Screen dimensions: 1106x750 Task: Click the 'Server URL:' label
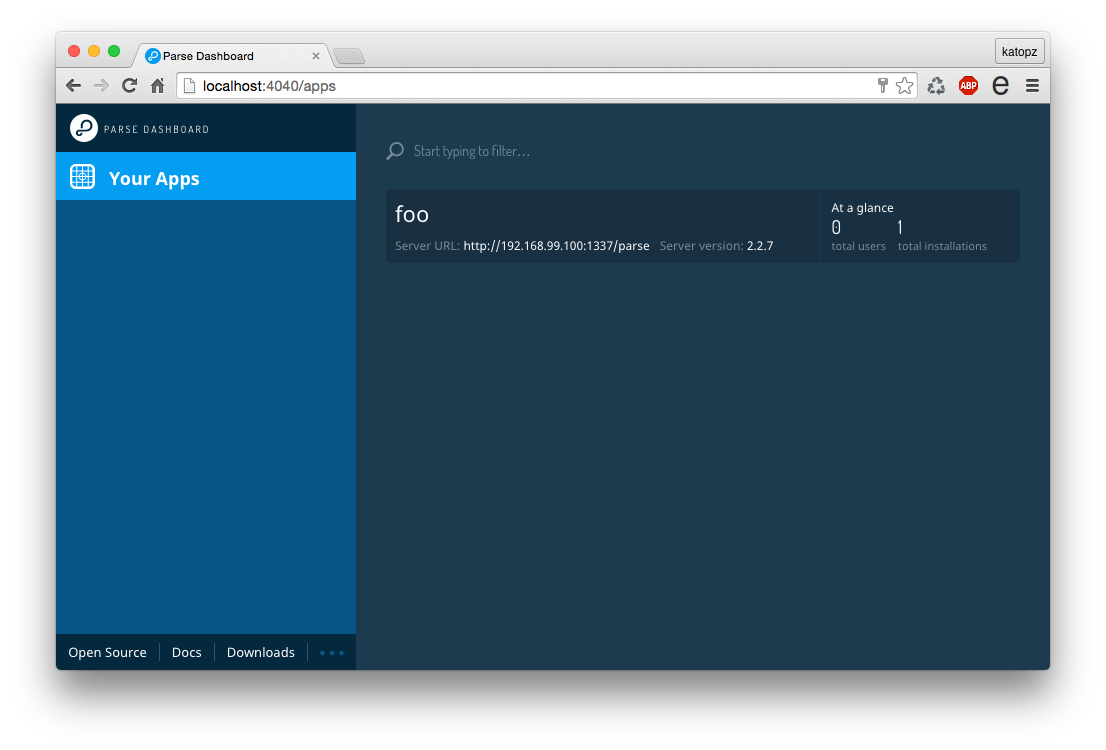pyautogui.click(x=427, y=246)
